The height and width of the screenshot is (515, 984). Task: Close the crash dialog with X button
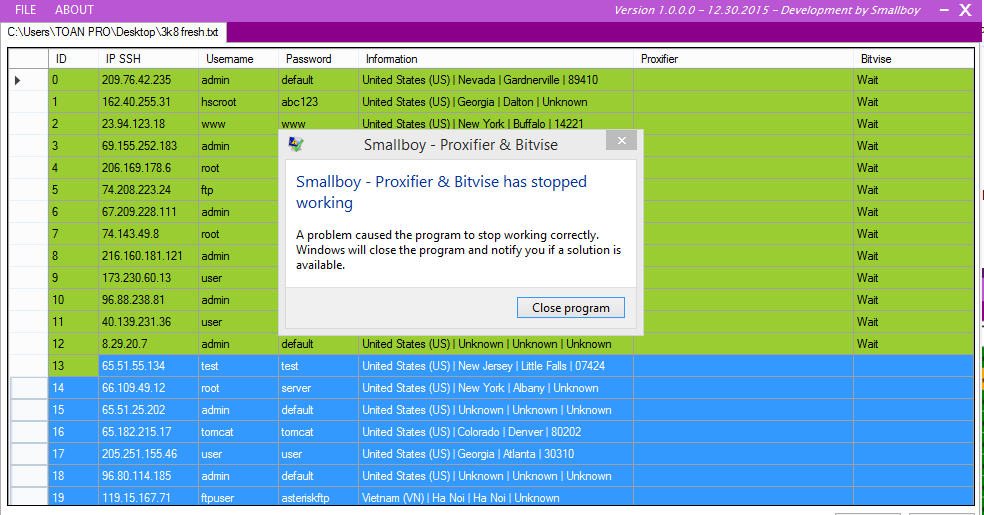621,141
